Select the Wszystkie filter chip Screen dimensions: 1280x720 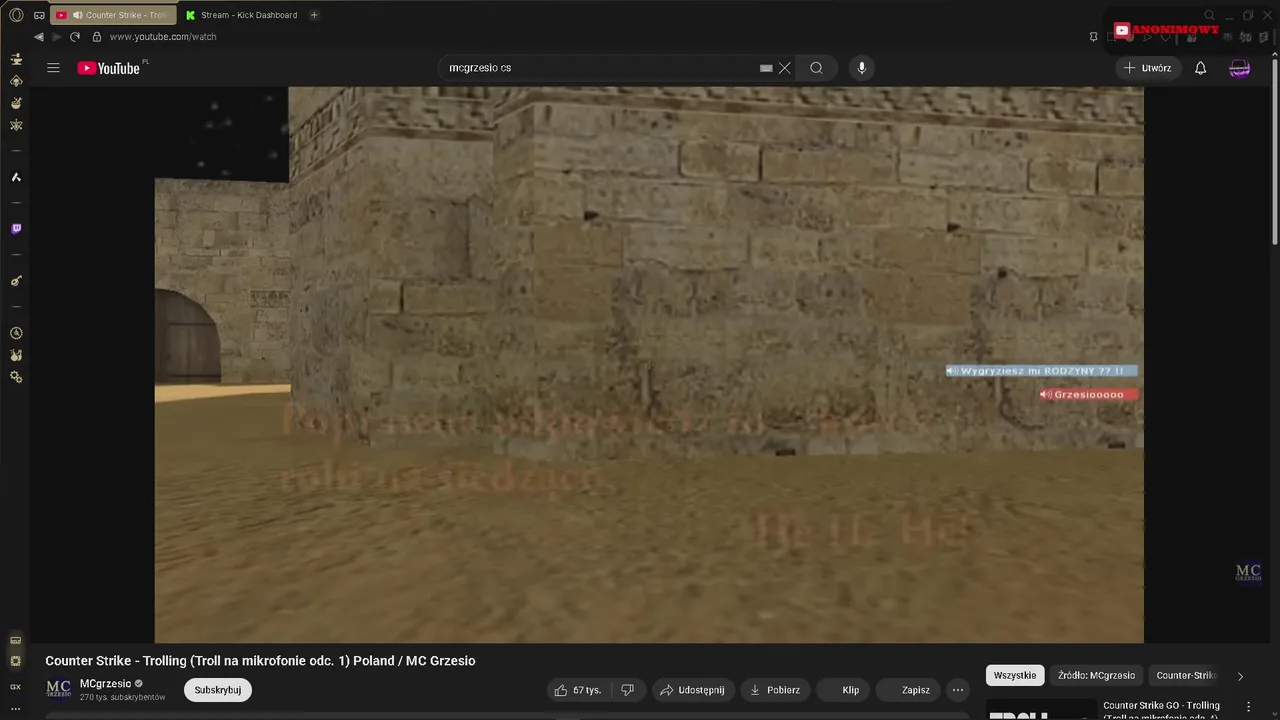[x=1015, y=675]
